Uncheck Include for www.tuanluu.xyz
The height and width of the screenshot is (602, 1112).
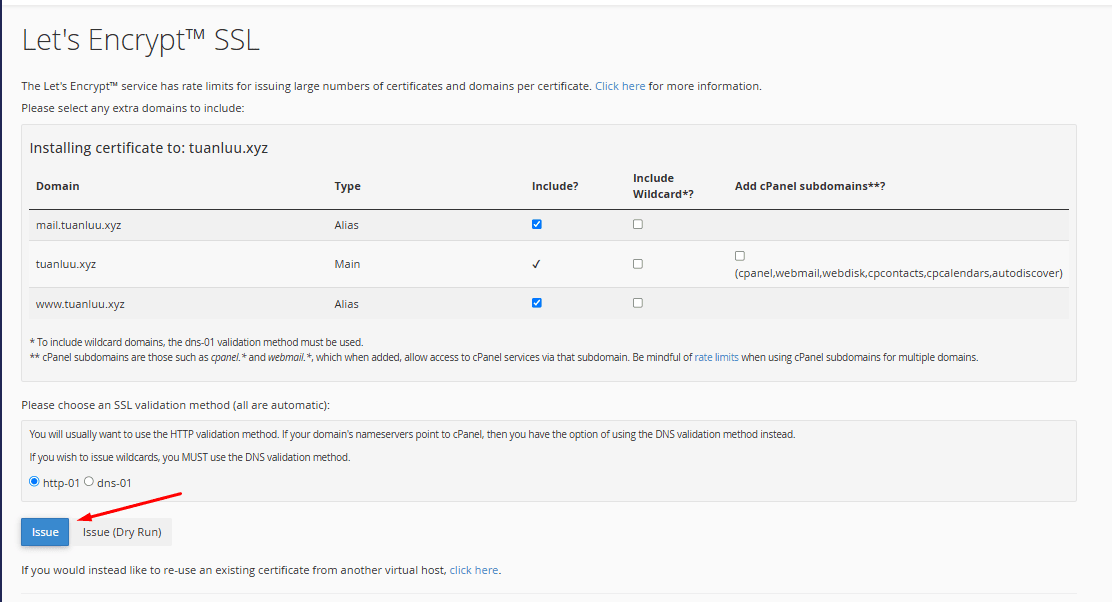click(x=537, y=303)
